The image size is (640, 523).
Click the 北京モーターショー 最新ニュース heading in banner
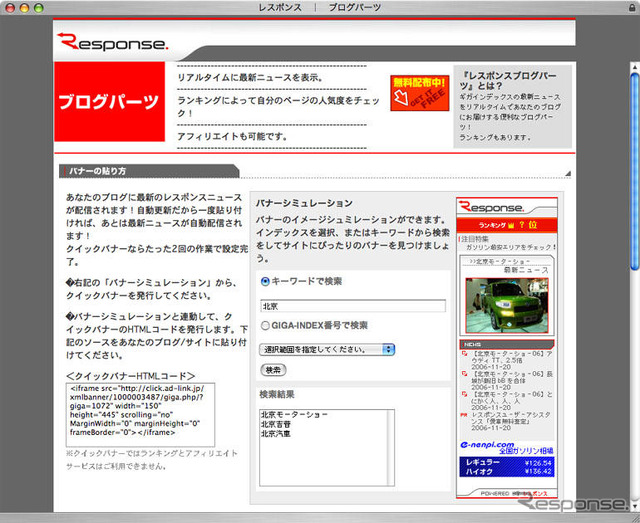coord(507,265)
